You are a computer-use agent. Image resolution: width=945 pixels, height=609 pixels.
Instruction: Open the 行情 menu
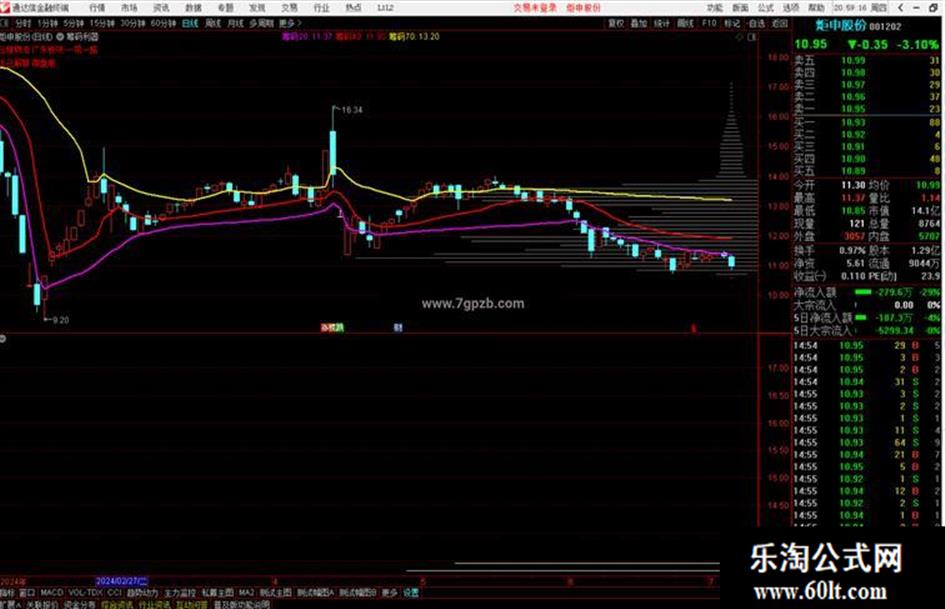pyautogui.click(x=97, y=8)
